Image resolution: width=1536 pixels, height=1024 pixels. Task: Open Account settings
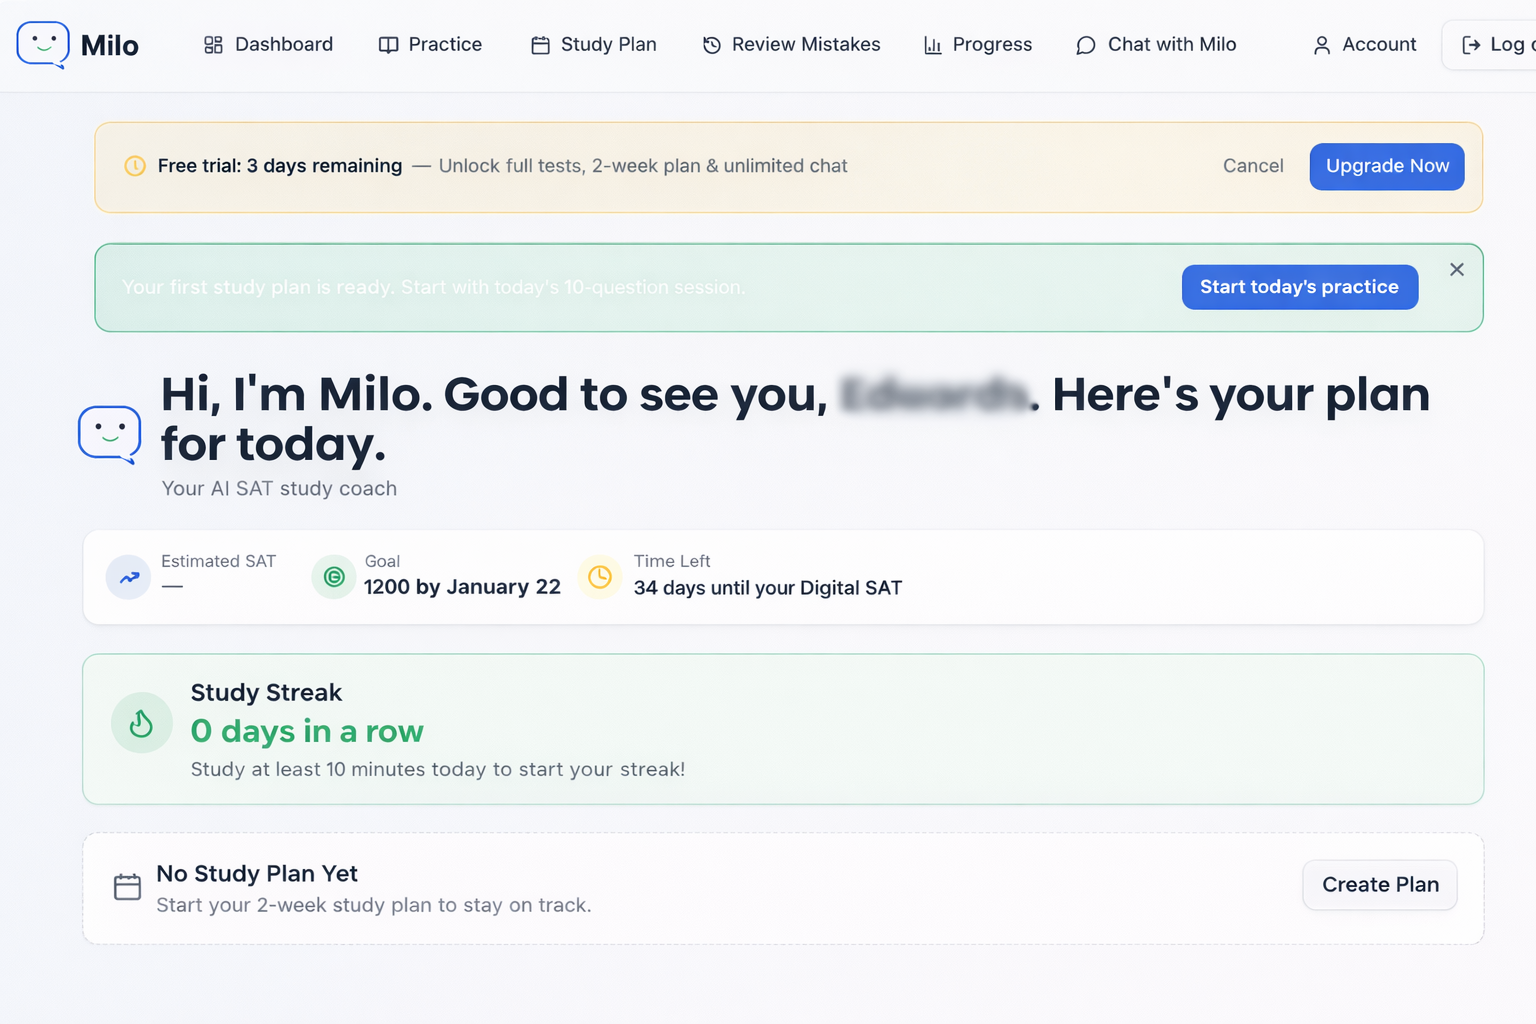(1364, 45)
